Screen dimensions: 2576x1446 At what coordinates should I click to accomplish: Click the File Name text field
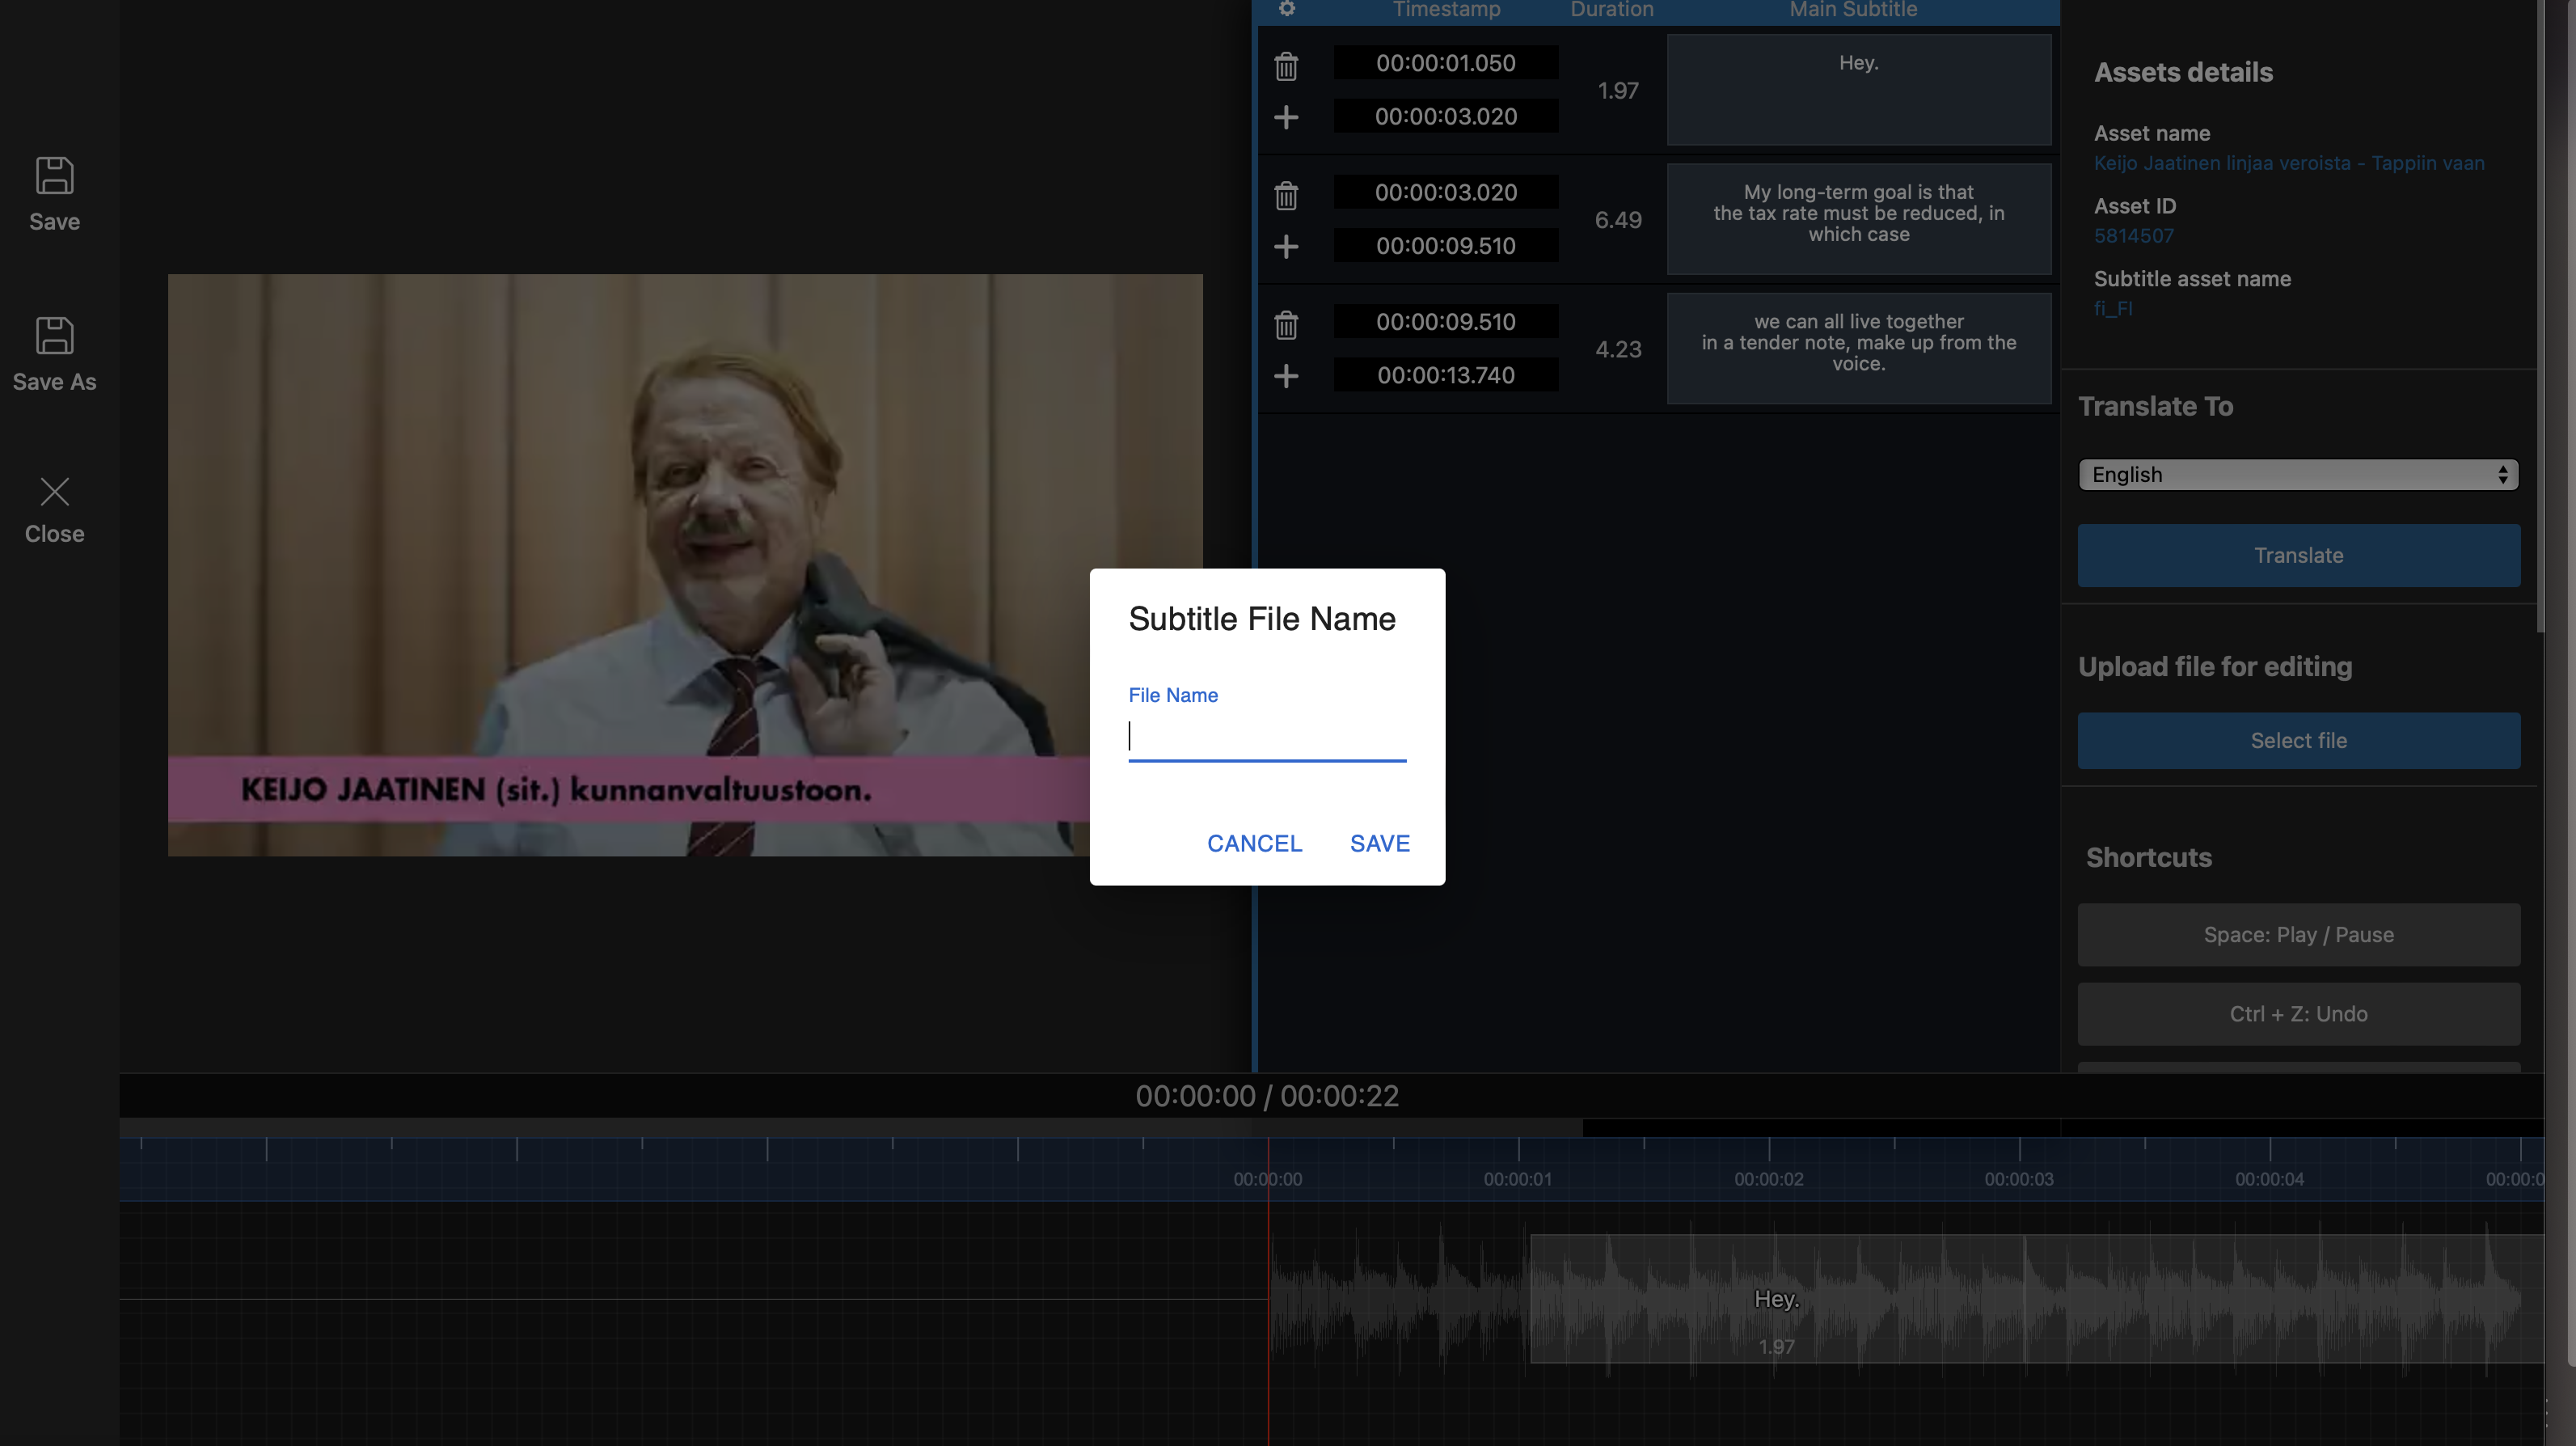click(x=1266, y=738)
